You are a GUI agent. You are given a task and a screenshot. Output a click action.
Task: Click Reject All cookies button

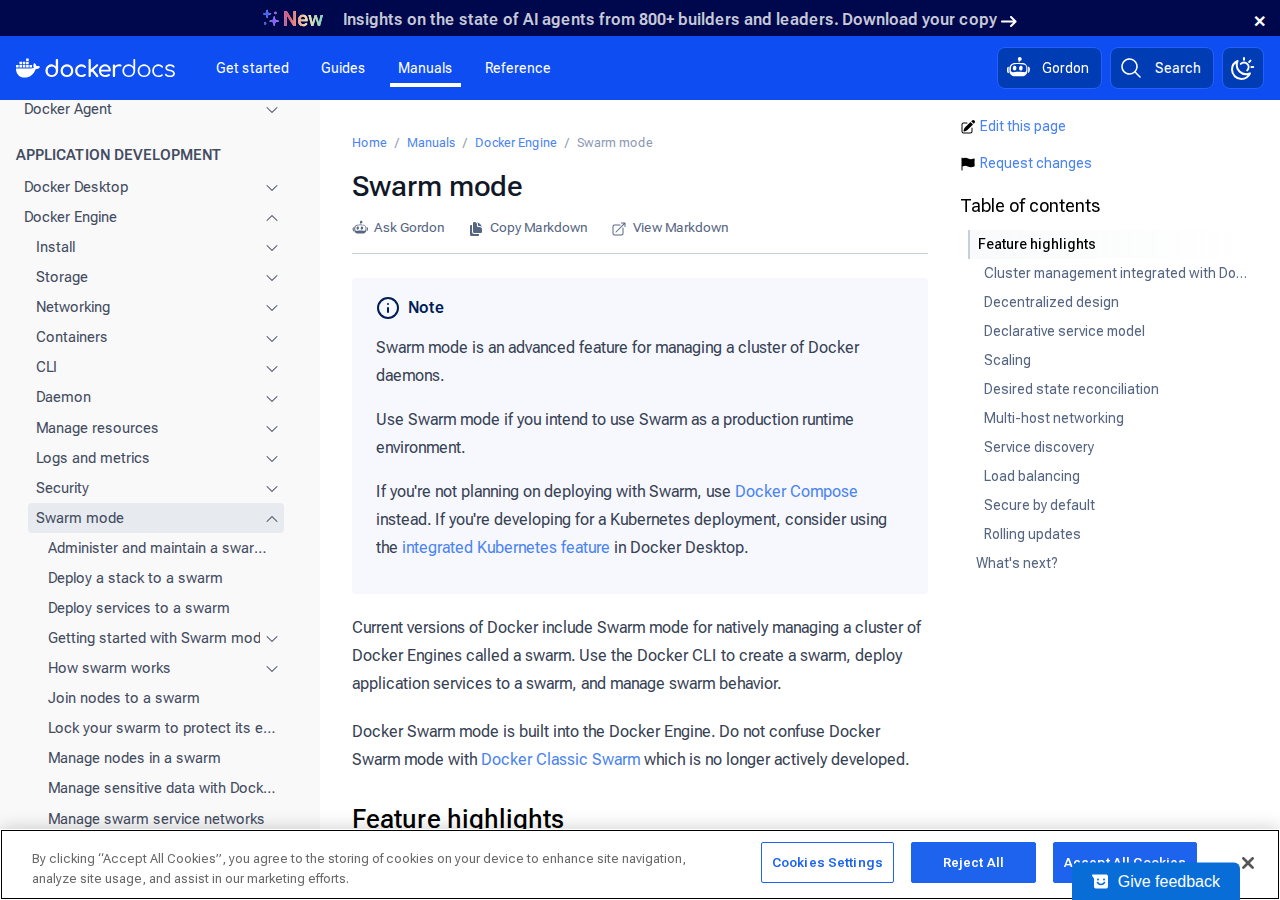pos(973,862)
